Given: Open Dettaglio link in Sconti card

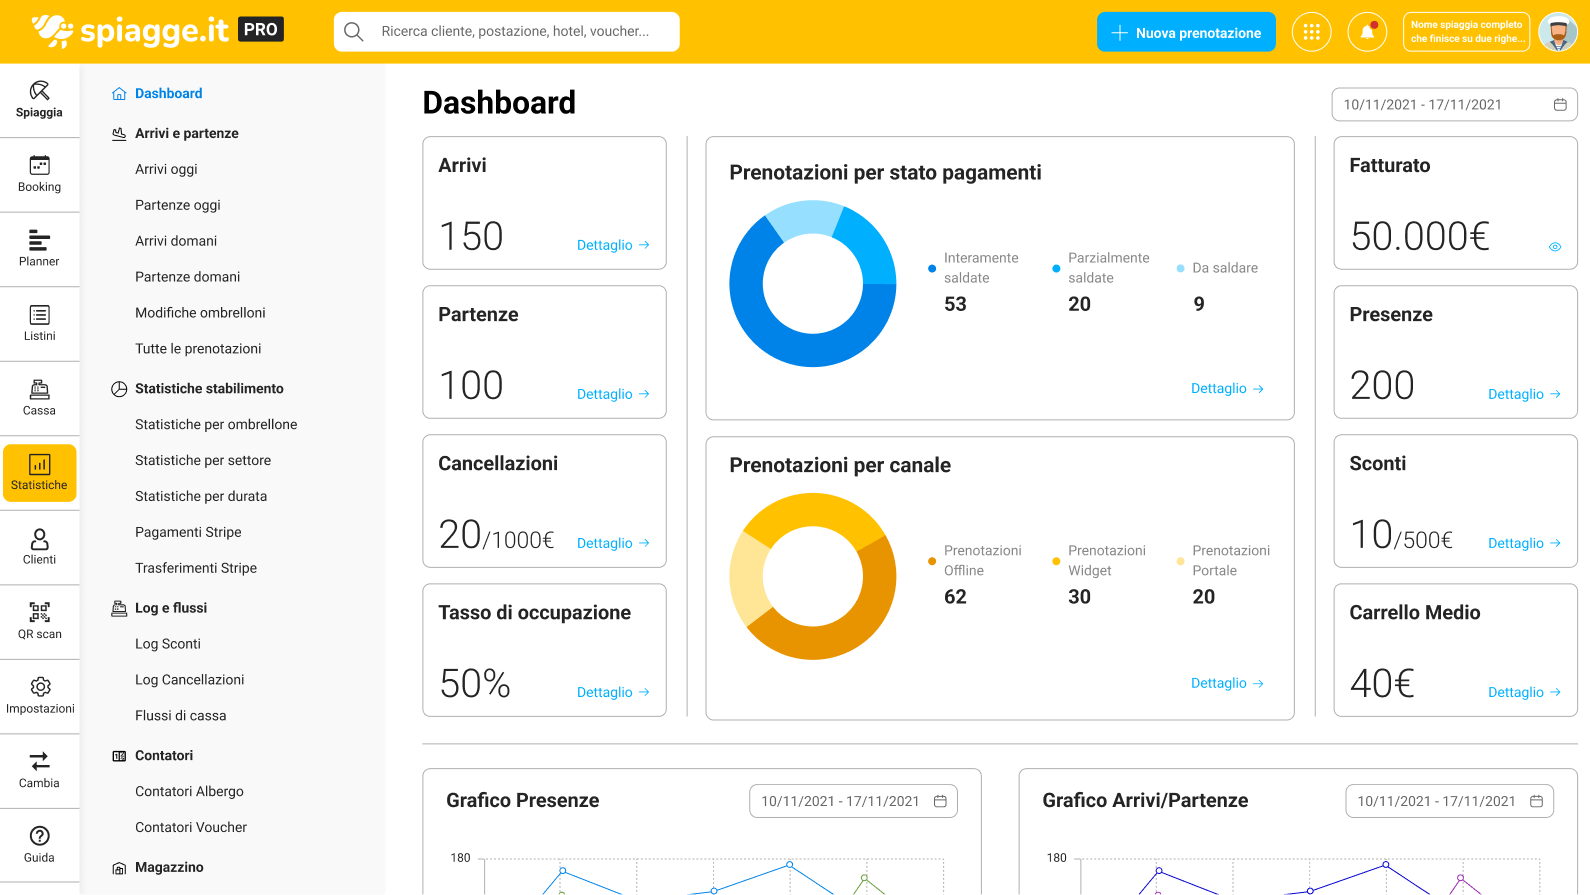Looking at the screenshot, I should pyautogui.click(x=1524, y=544).
